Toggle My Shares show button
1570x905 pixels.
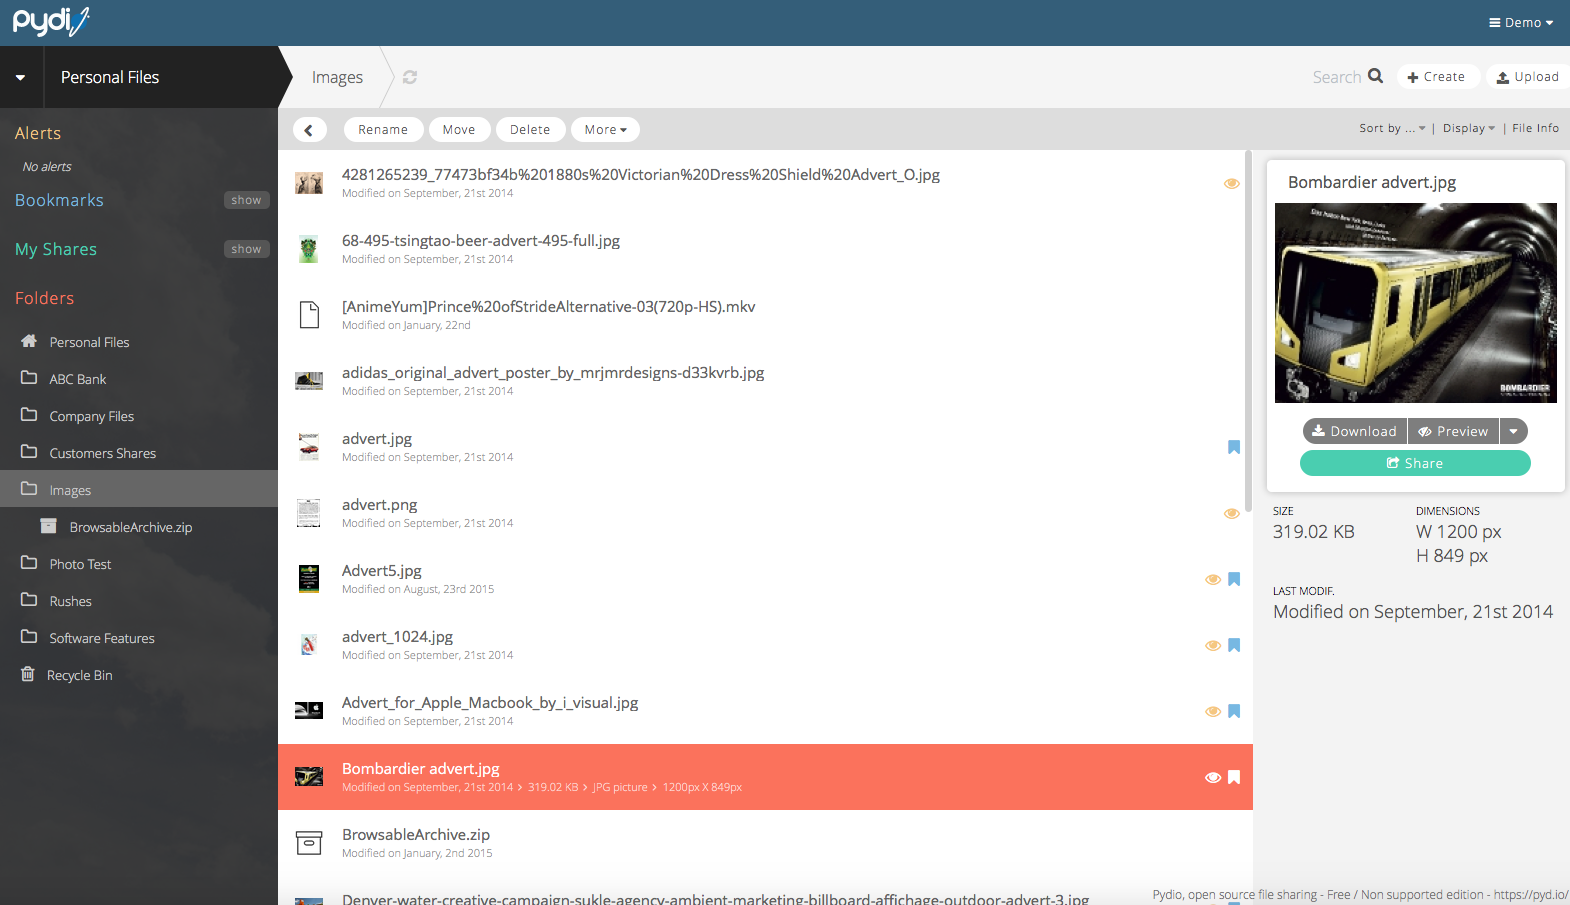point(246,249)
